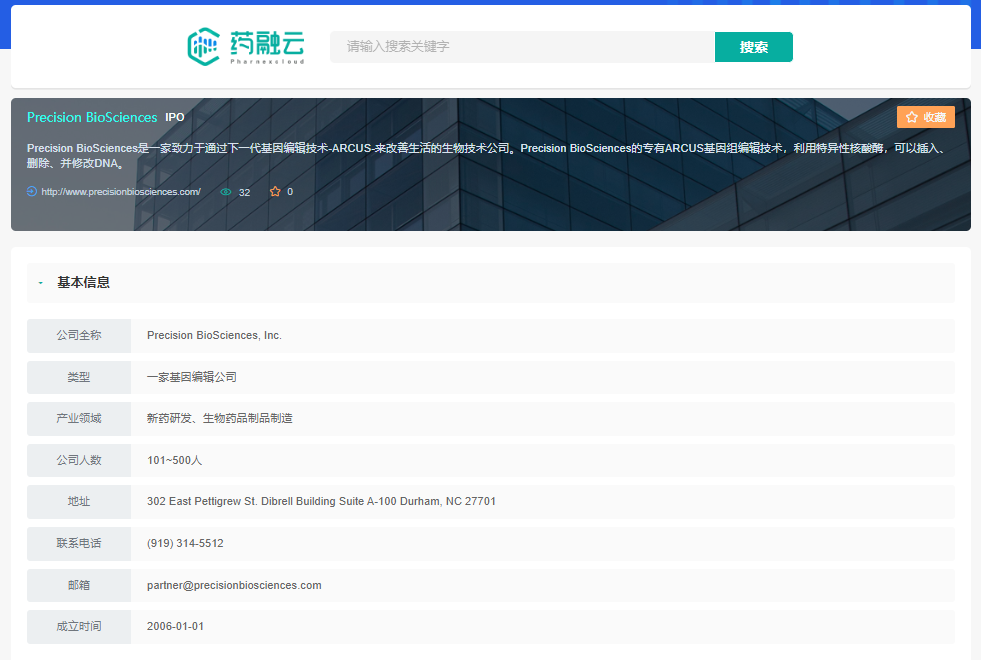Click the 2006-01-01 founding date

pyautogui.click(x=175, y=626)
